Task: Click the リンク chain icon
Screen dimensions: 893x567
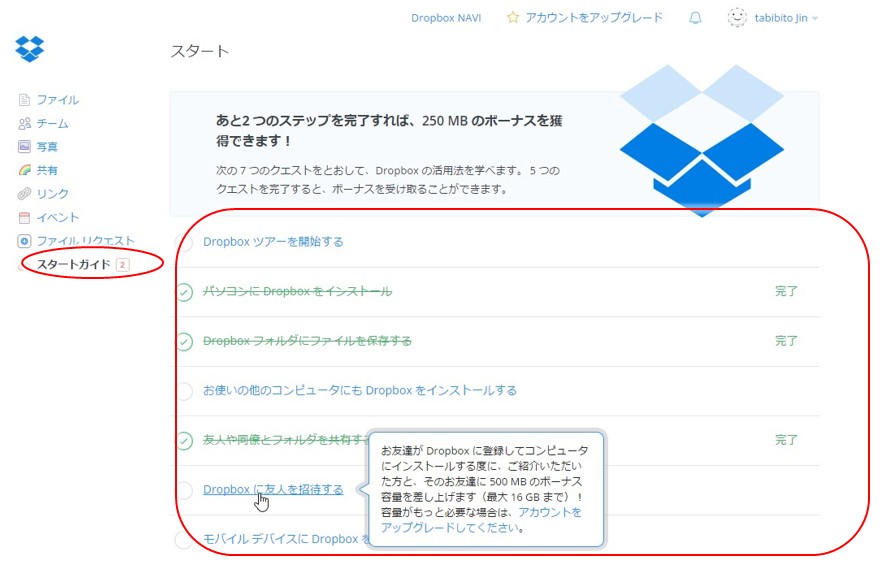Action: [24, 194]
